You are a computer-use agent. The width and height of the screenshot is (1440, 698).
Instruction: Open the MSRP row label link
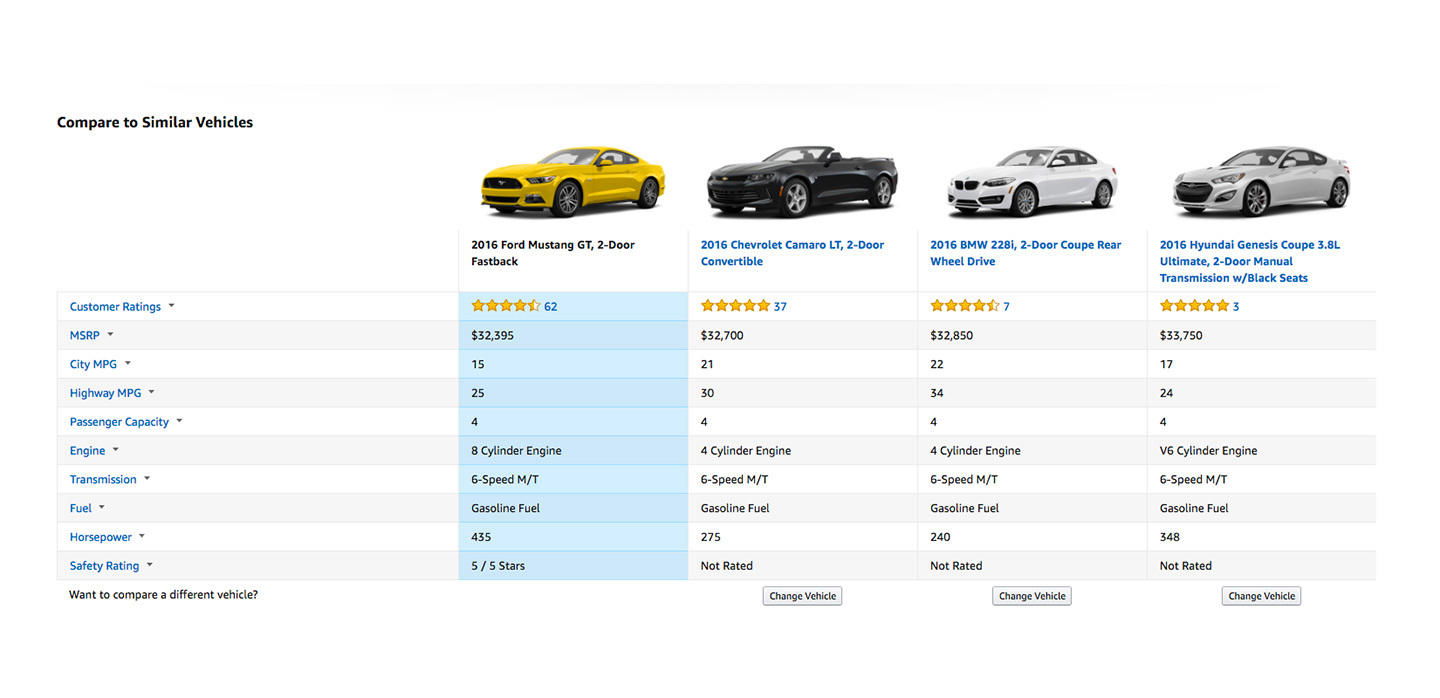point(85,336)
